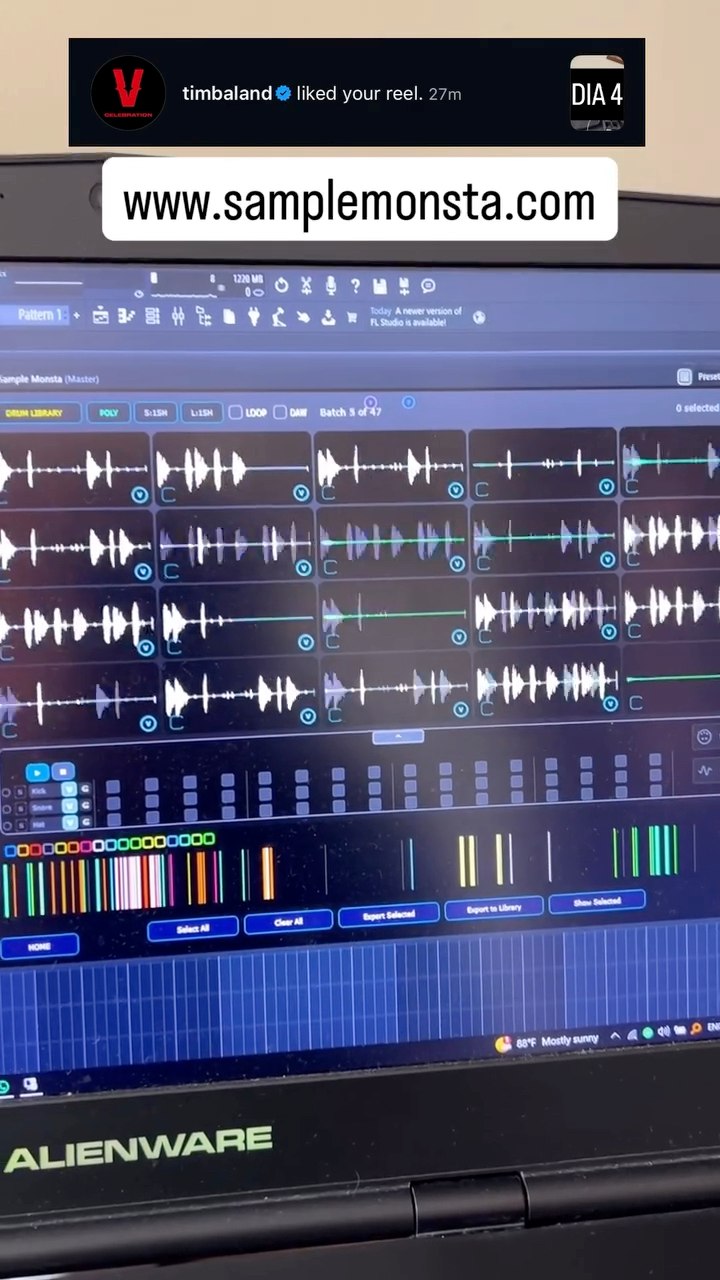The height and width of the screenshot is (1280, 720).
Task: Click the Clear All button
Action: point(288,921)
